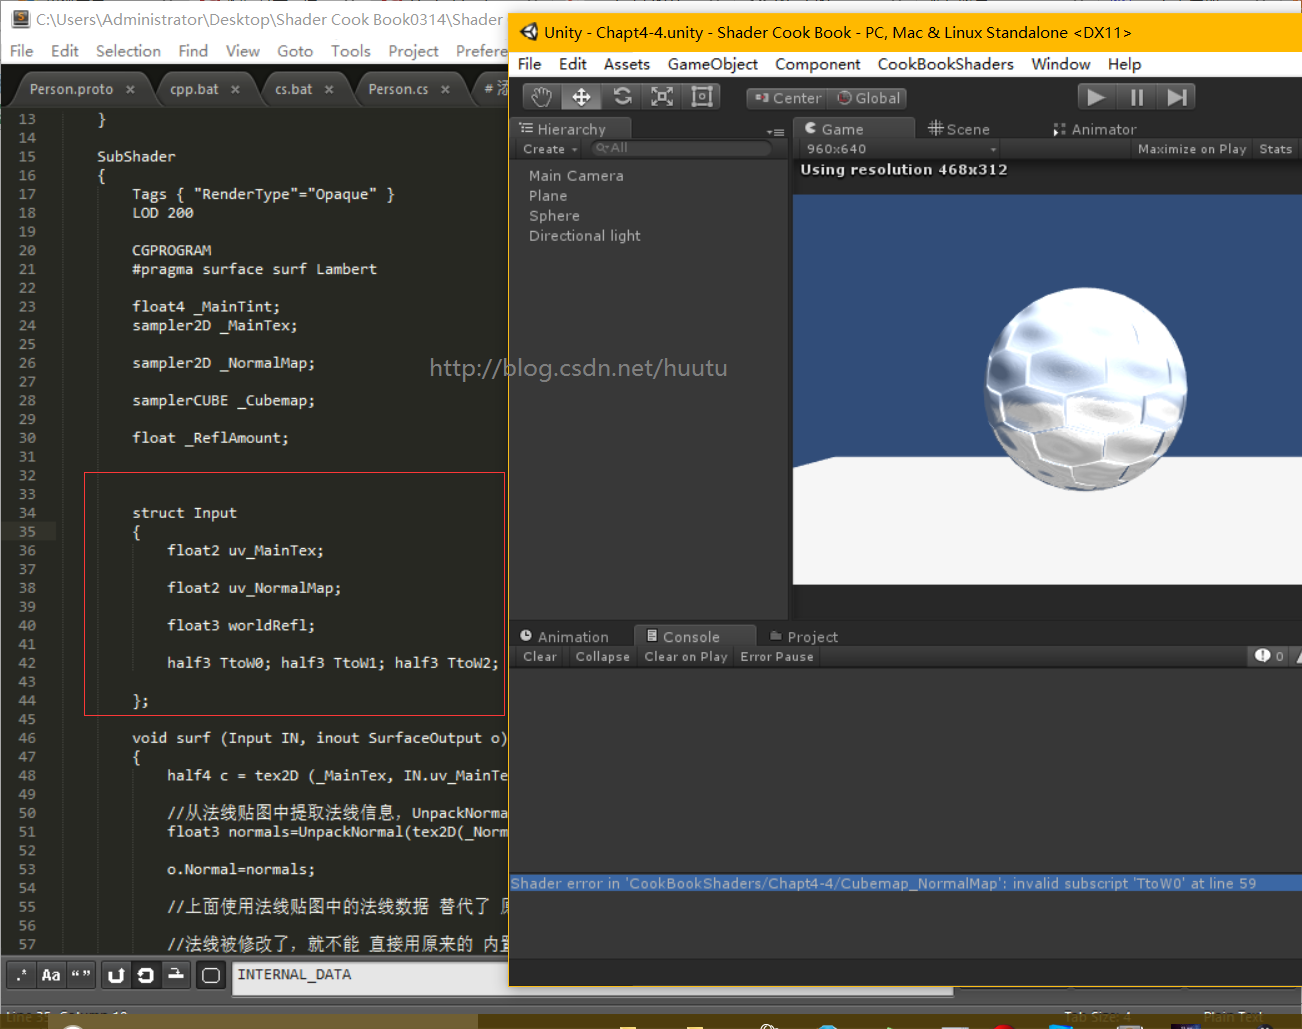Close the Person.proto tab
The height and width of the screenshot is (1029, 1302).
click(130, 90)
